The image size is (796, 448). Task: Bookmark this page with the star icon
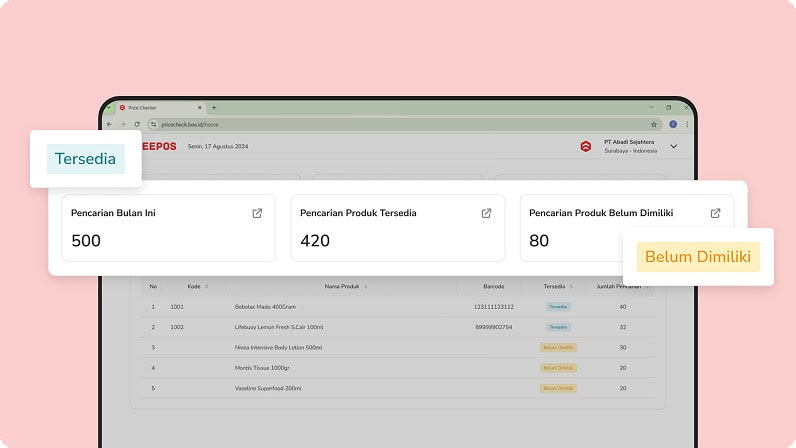(654, 124)
